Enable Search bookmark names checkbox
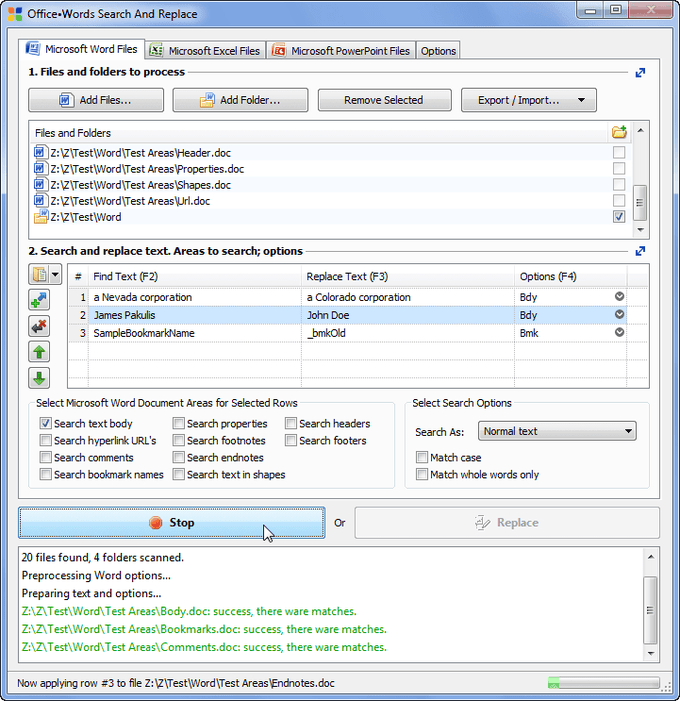The height and width of the screenshot is (701, 680). tap(46, 474)
